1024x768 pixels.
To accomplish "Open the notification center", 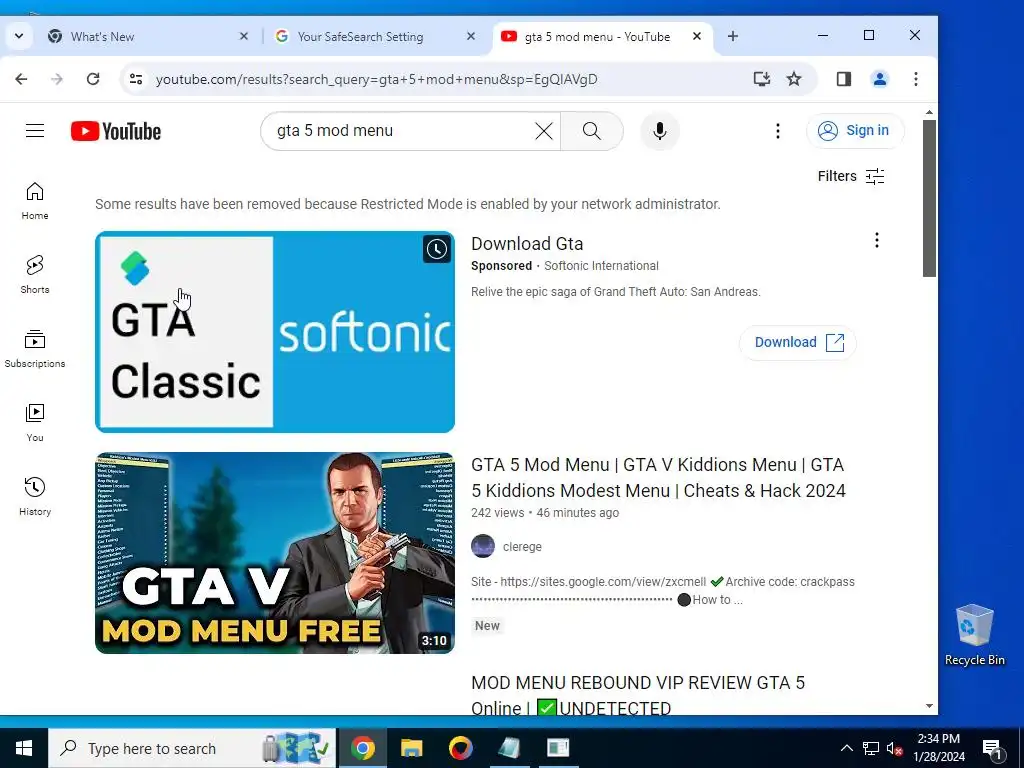I will pos(993,748).
